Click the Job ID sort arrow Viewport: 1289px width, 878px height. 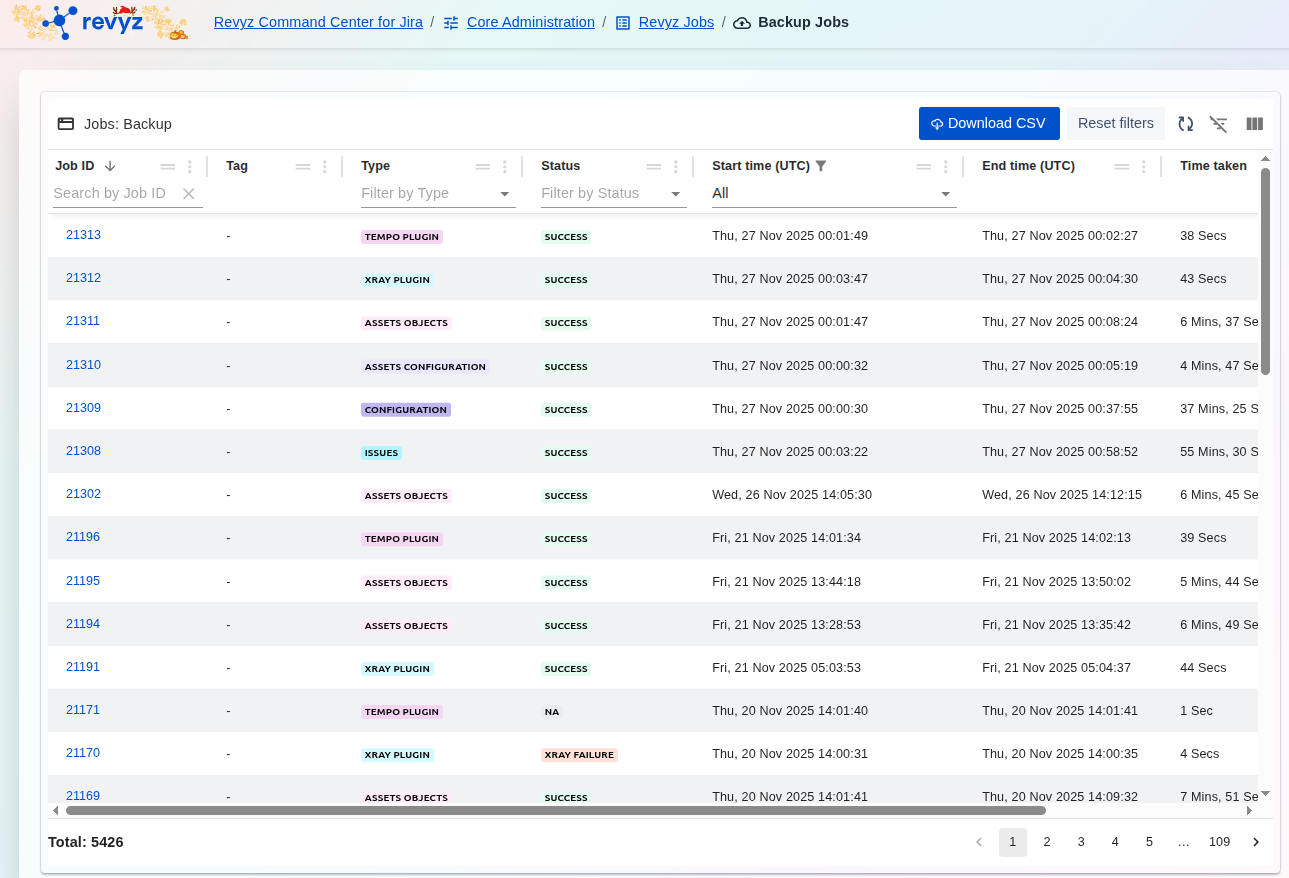[x=110, y=166]
